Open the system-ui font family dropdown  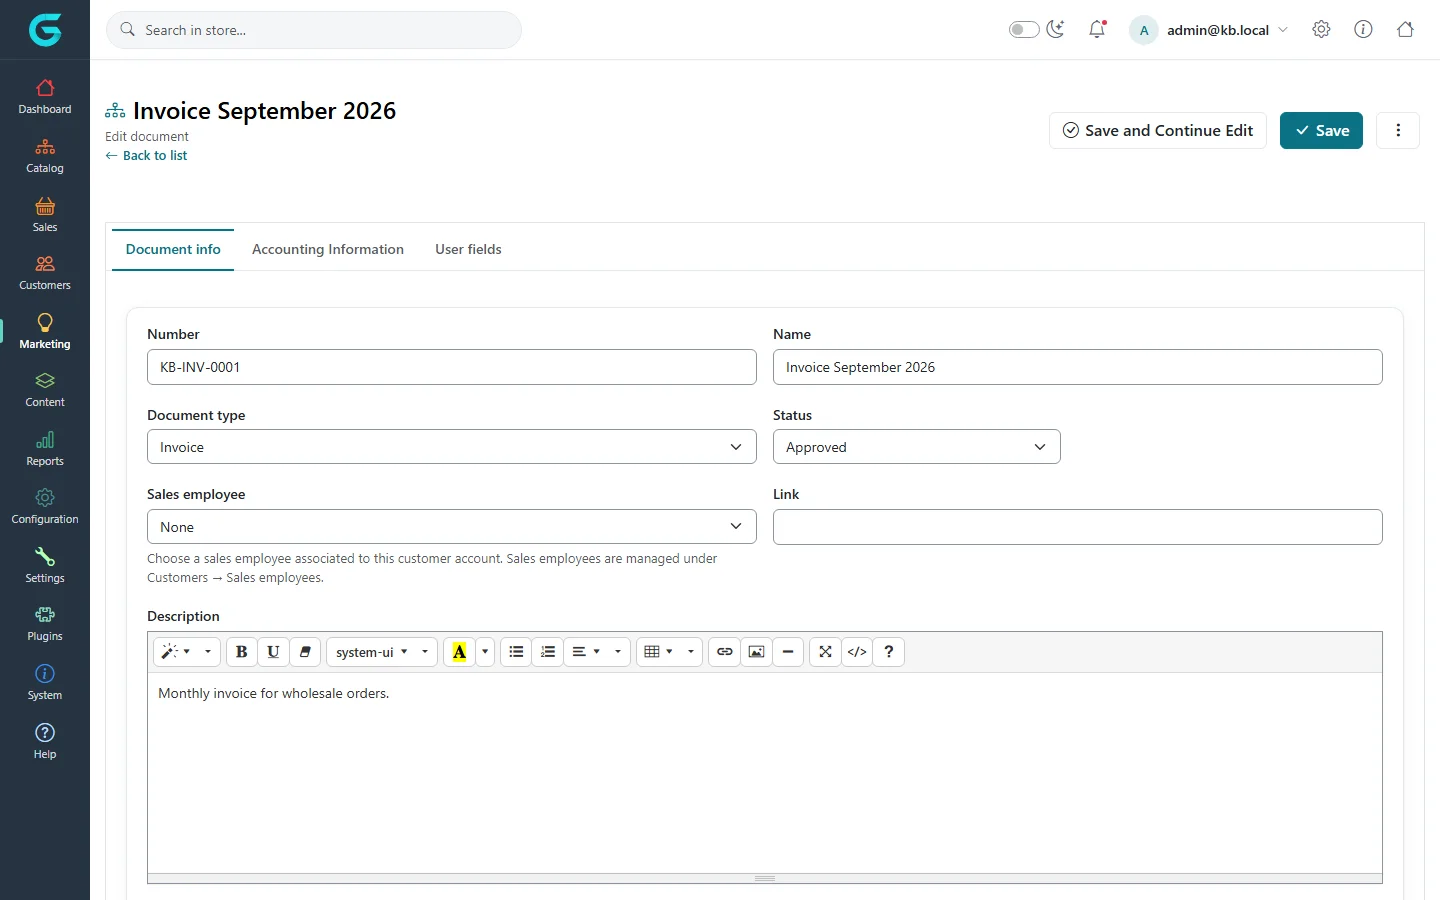coord(382,652)
